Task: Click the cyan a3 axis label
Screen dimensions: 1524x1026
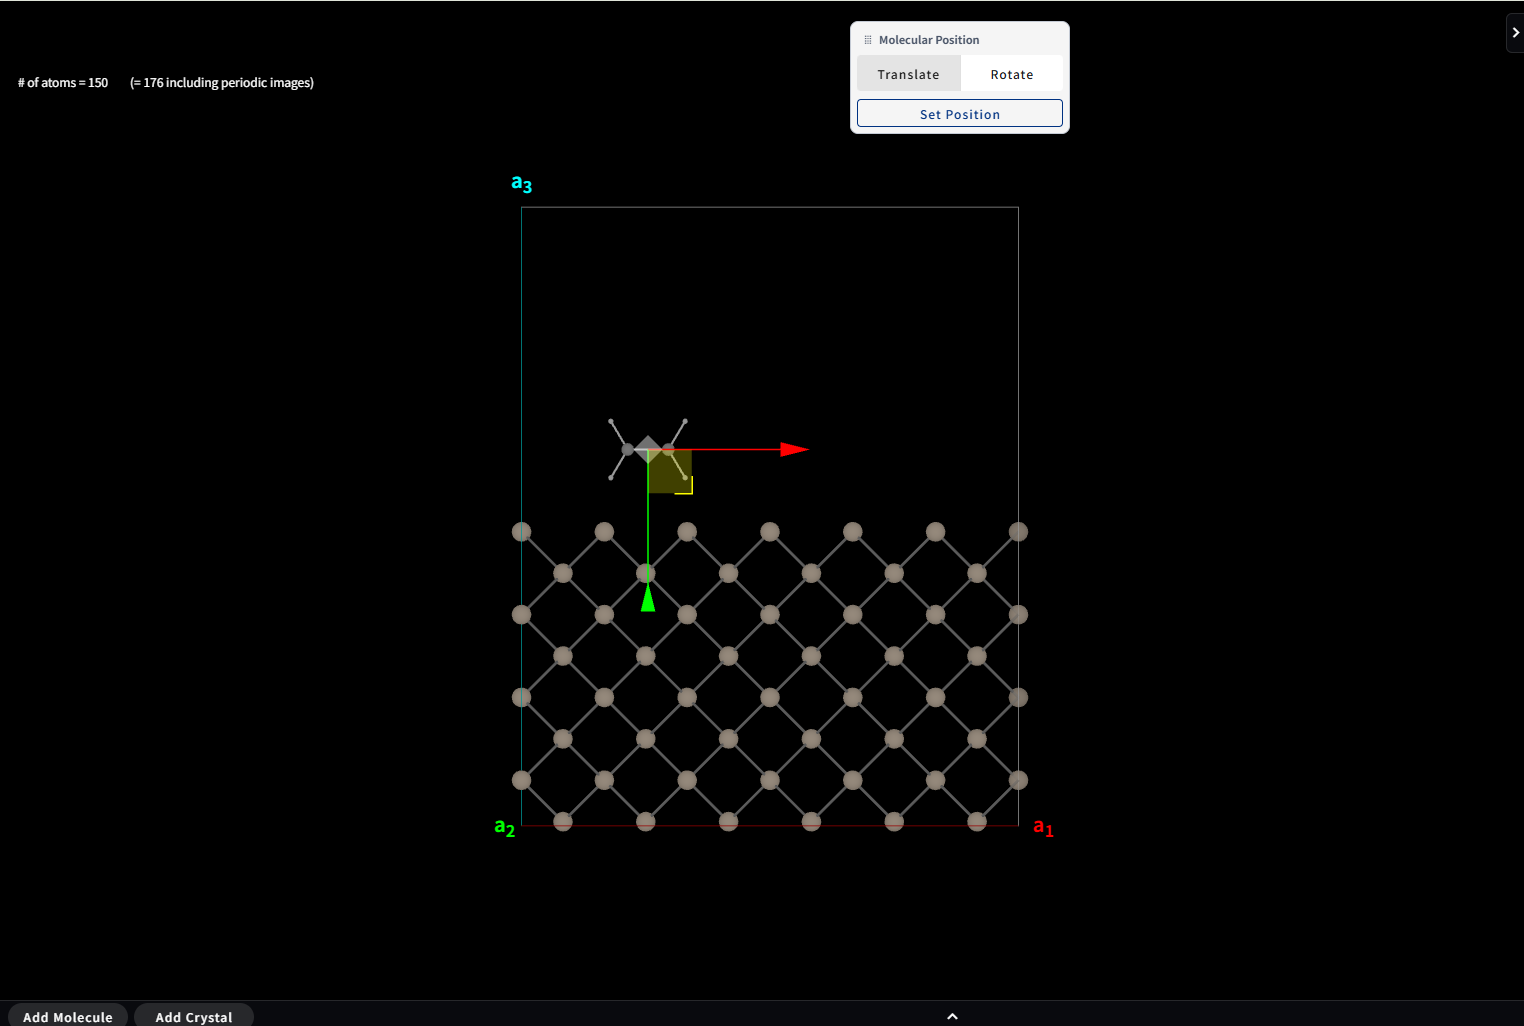Action: [x=520, y=183]
